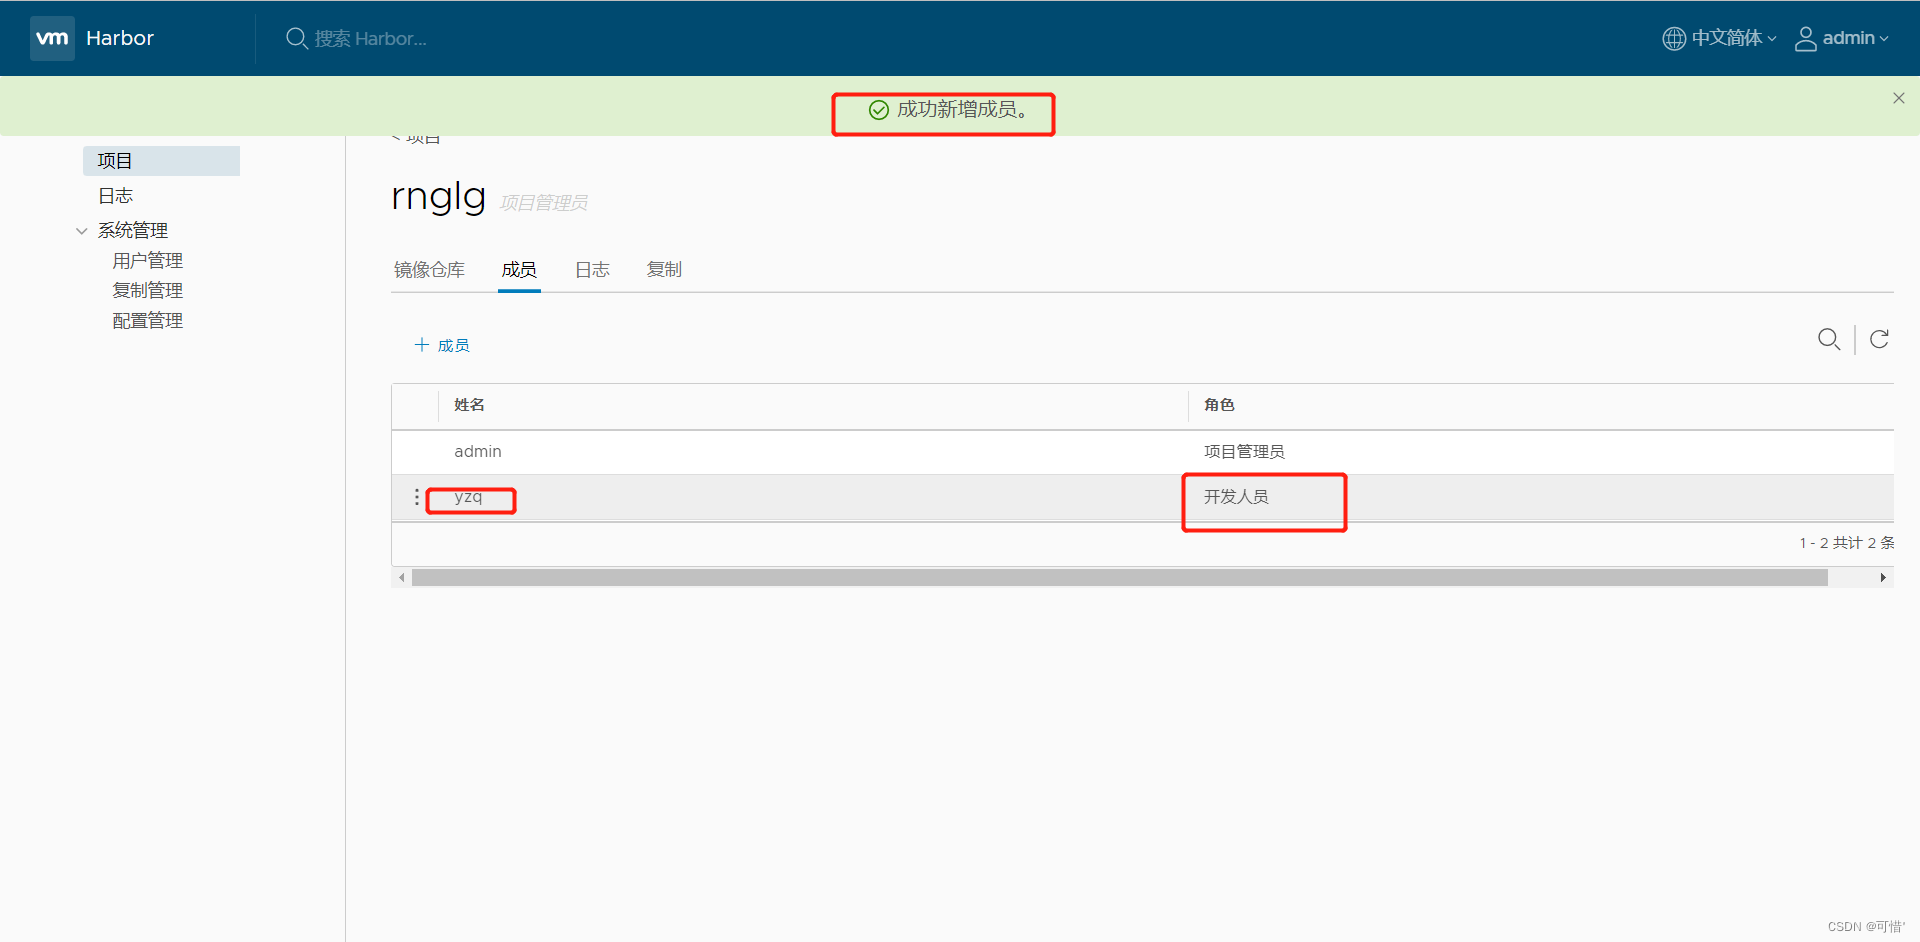
Task: Click the green success check icon
Action: 879,110
